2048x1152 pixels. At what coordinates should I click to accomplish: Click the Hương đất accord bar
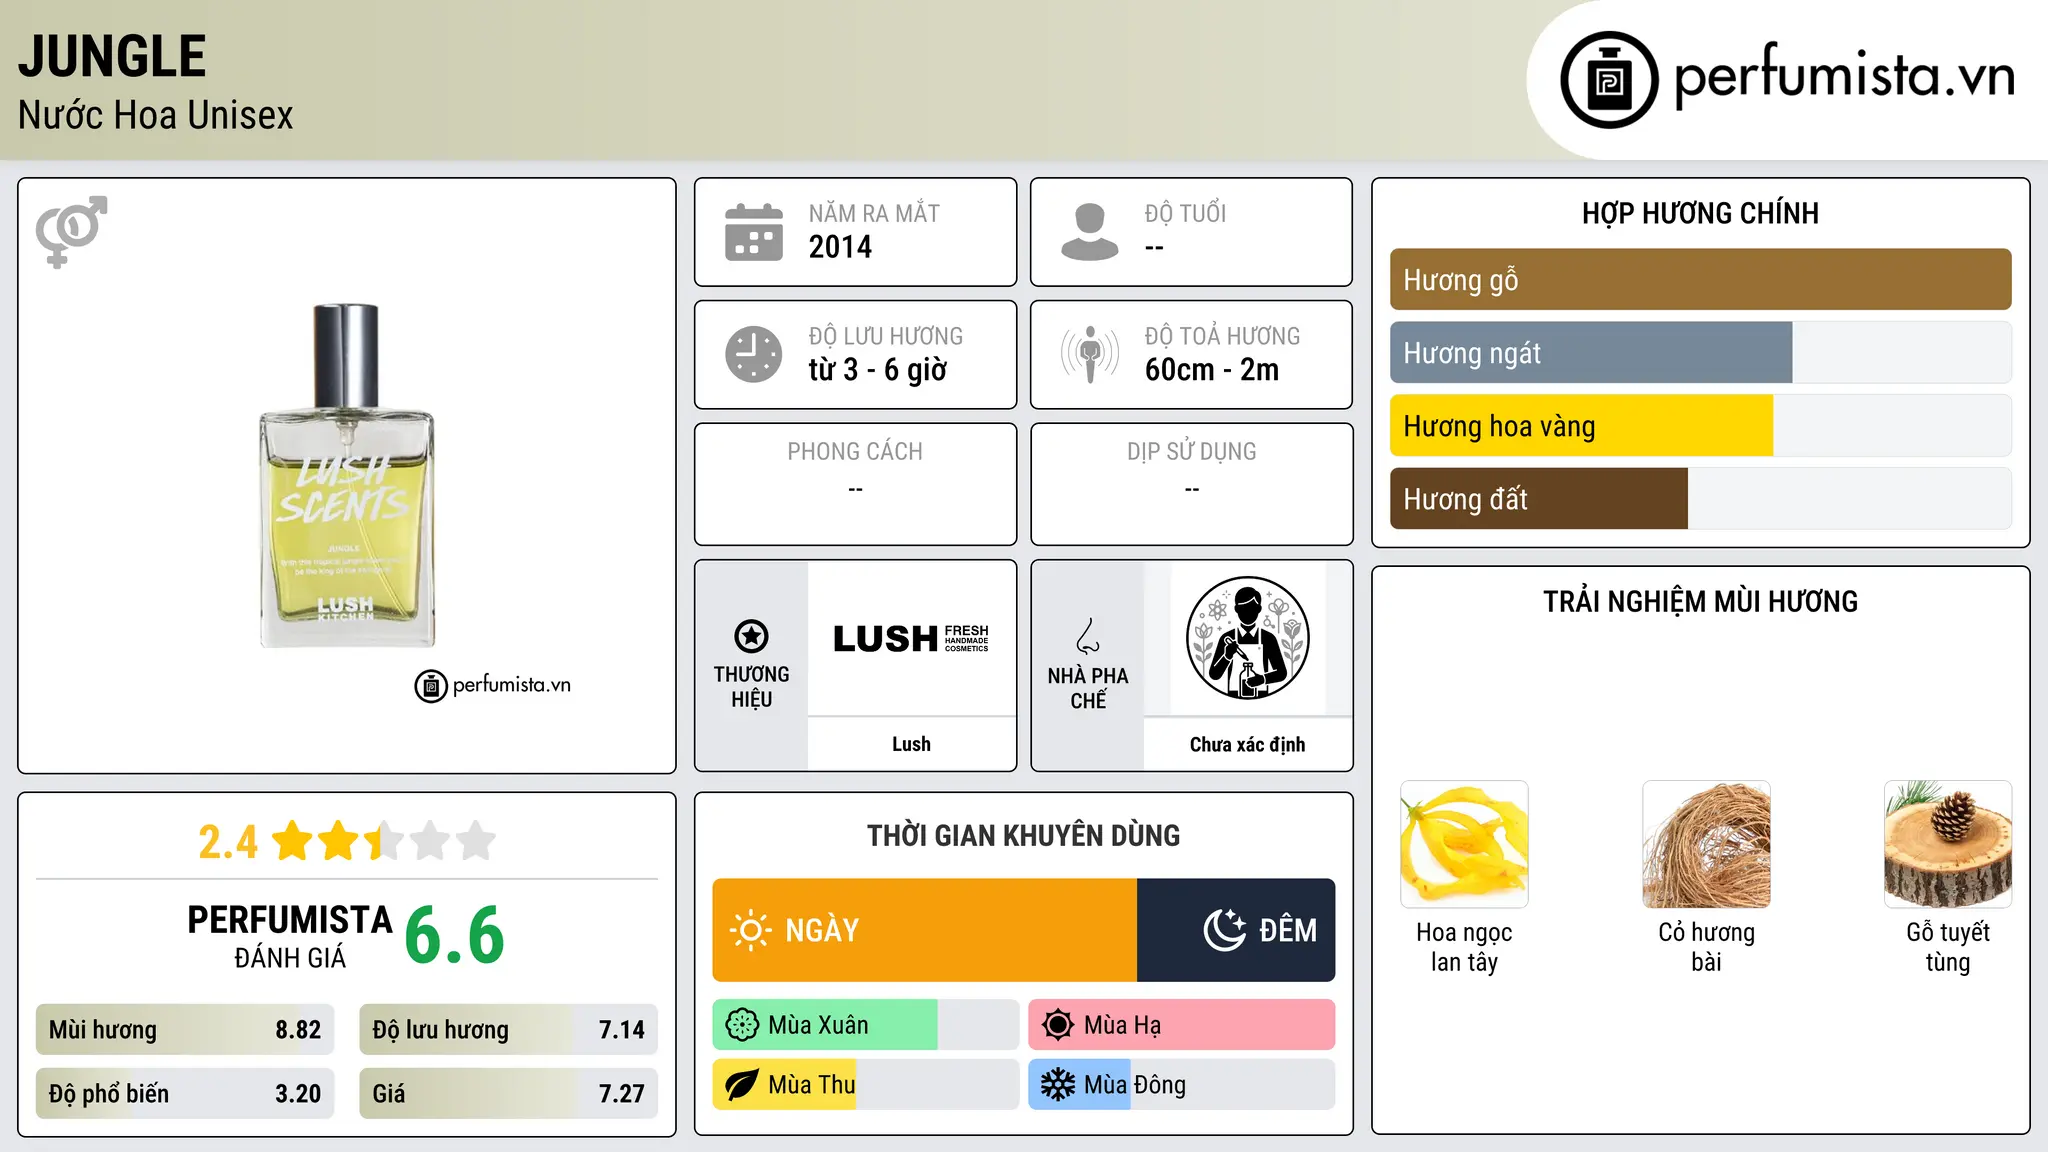[1700, 498]
